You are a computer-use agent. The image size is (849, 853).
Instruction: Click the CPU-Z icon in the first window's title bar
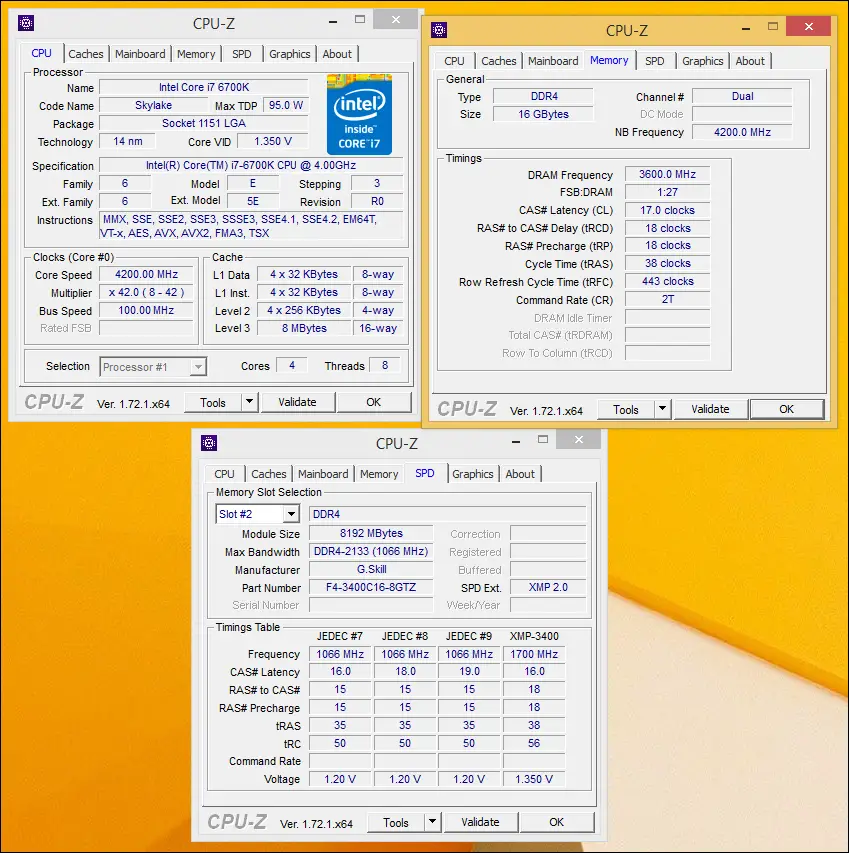(x=25, y=20)
